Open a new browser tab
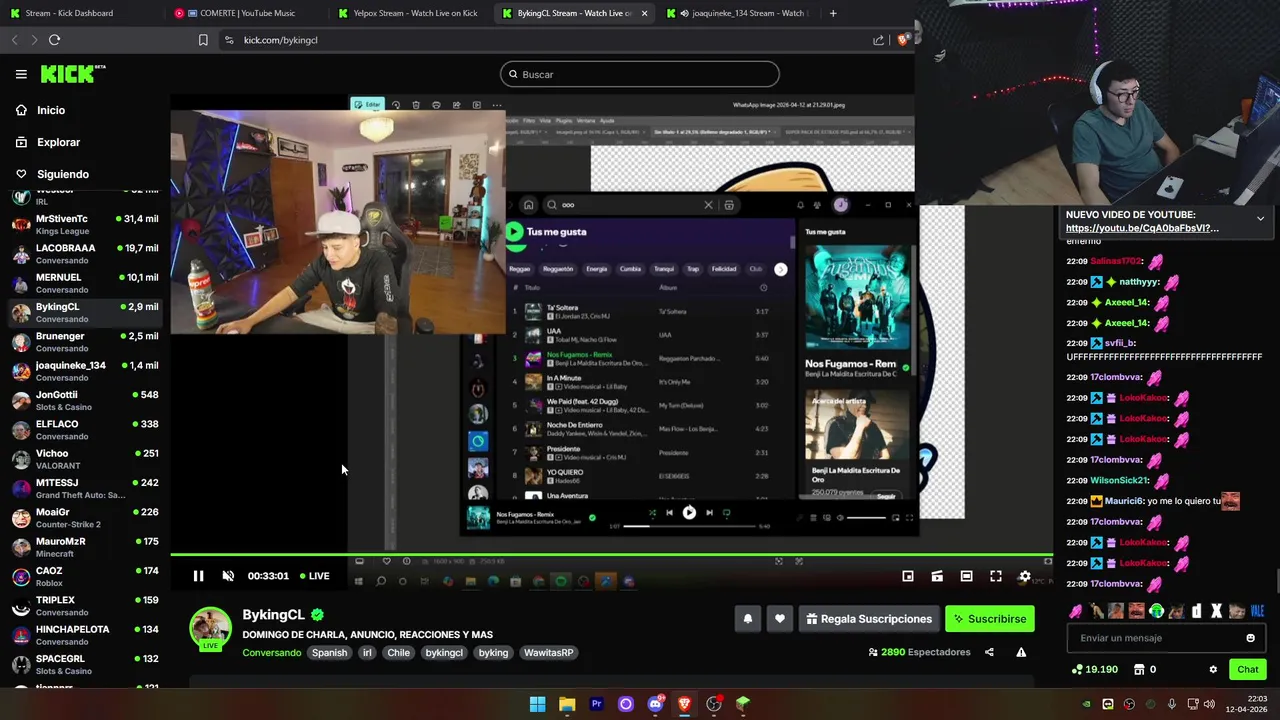This screenshot has width=1280, height=720. (x=833, y=13)
